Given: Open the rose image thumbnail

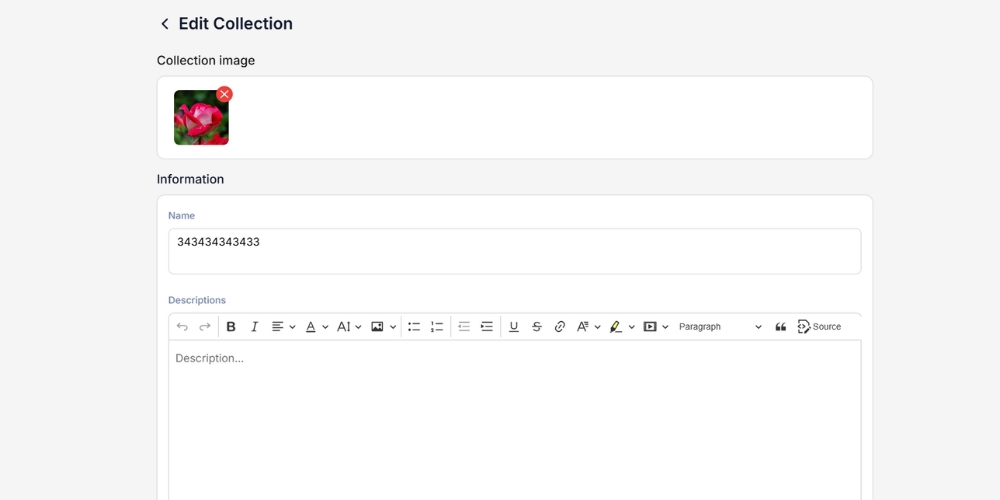Looking at the screenshot, I should coord(201,117).
